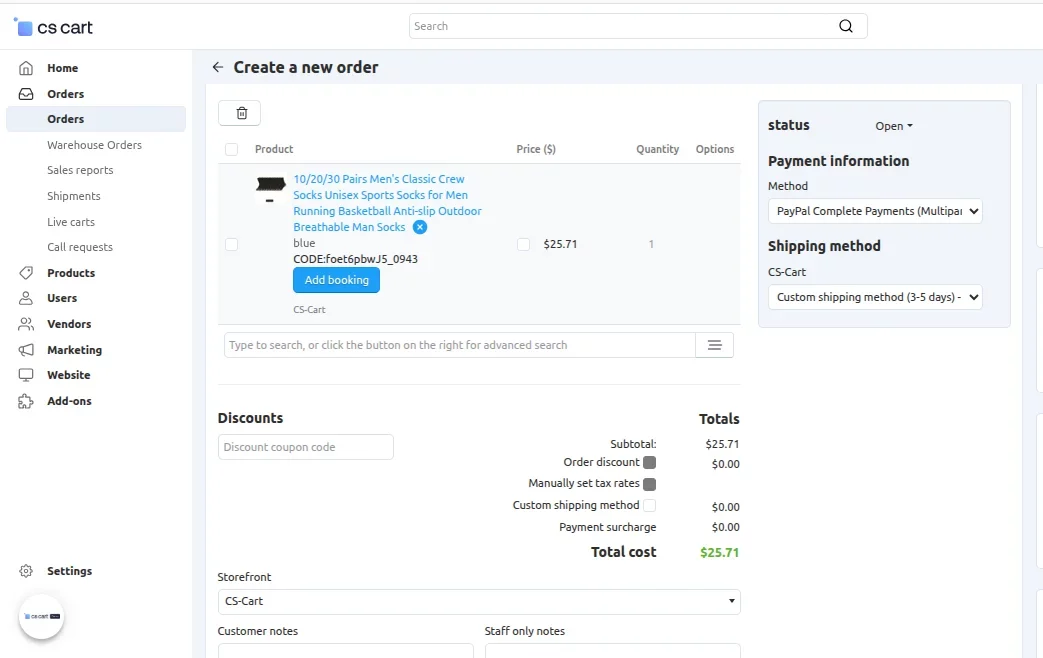This screenshot has height=658, width=1043.
Task: Open the Shipments section
Action: pos(74,195)
